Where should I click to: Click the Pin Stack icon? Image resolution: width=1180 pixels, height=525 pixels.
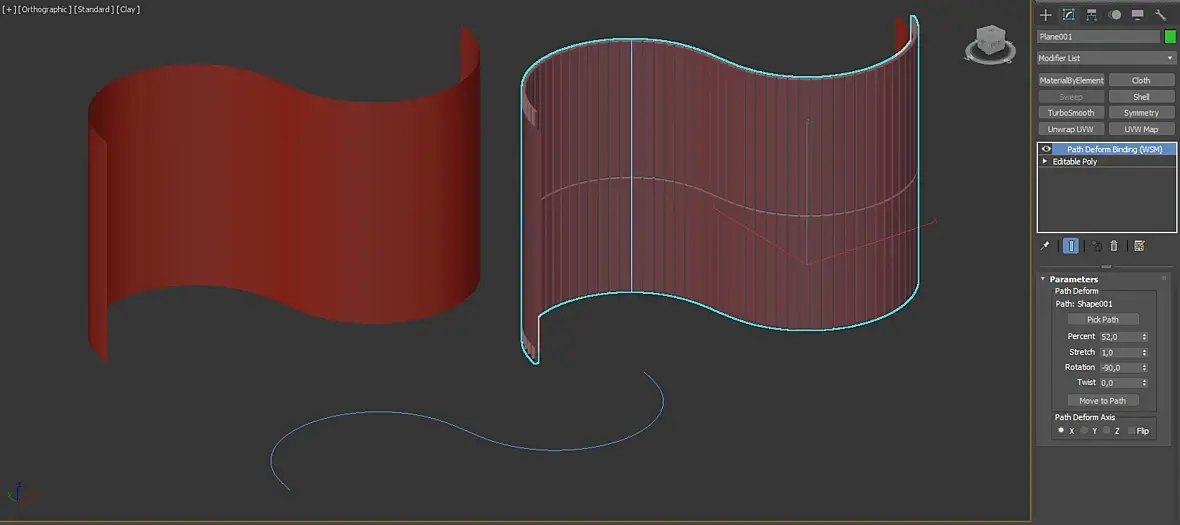point(1045,246)
